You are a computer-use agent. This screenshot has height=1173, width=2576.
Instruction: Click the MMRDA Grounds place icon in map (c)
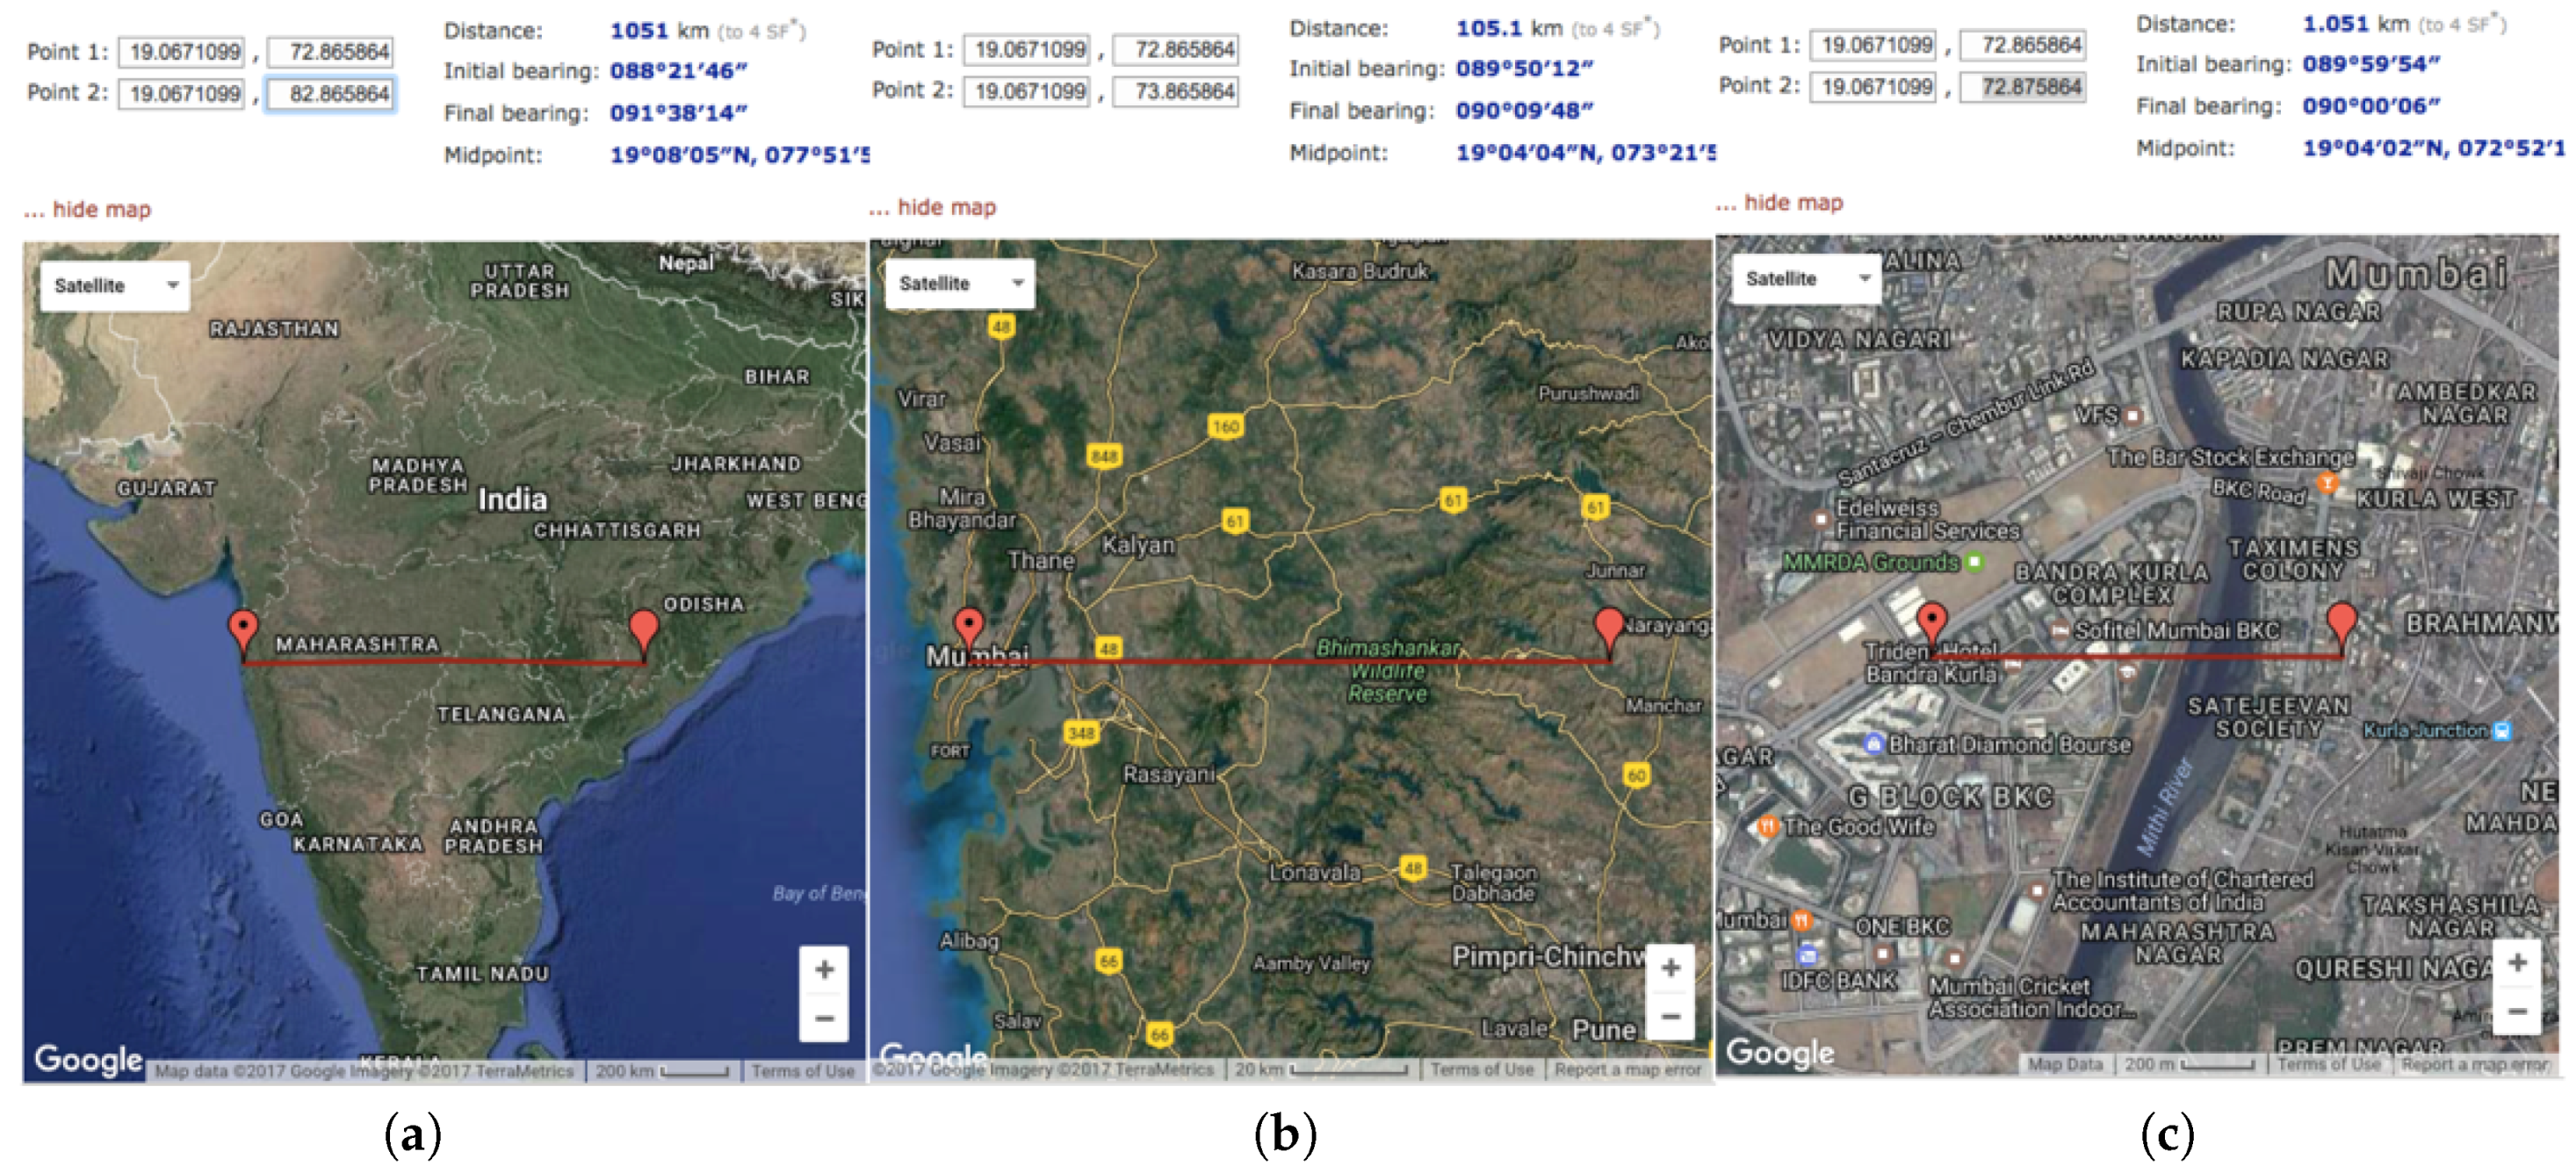tap(1974, 562)
